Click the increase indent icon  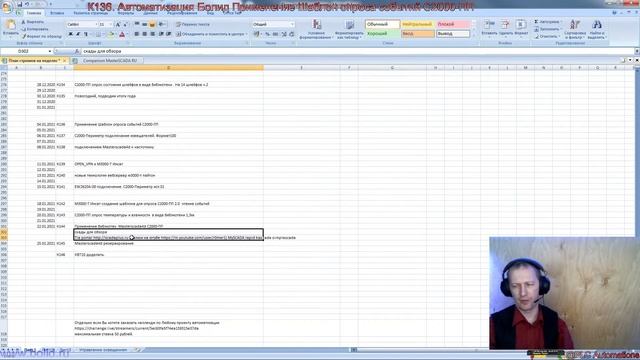coord(168,34)
